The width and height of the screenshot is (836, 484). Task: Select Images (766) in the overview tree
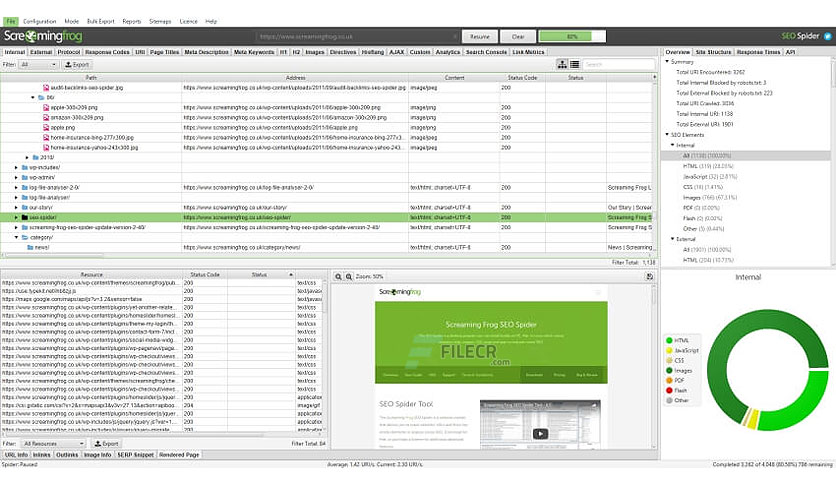[x=710, y=197]
